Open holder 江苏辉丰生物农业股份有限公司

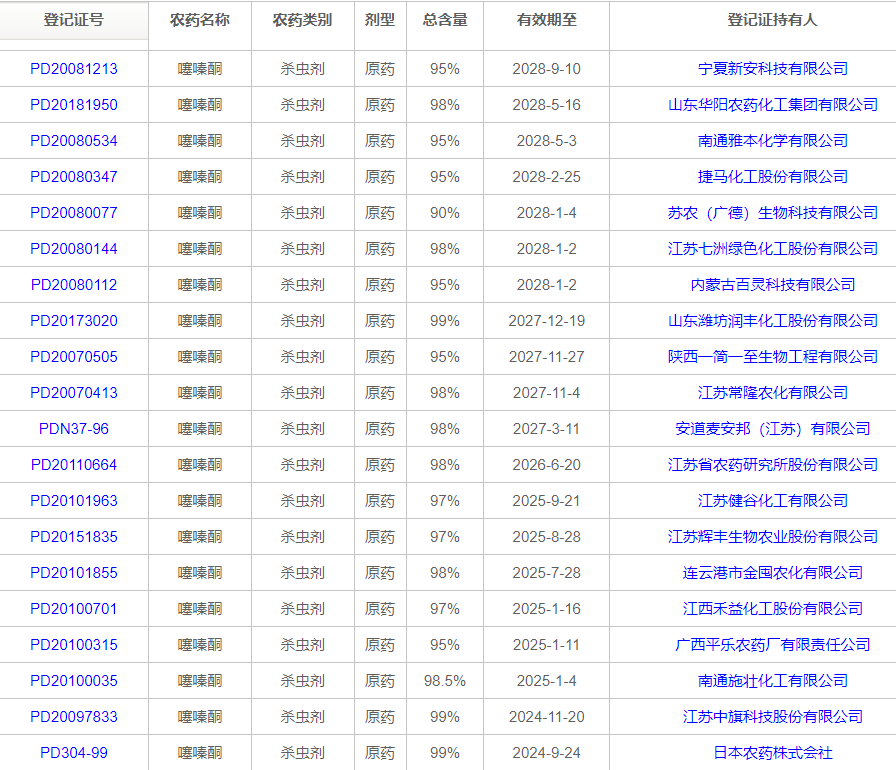tap(773, 537)
